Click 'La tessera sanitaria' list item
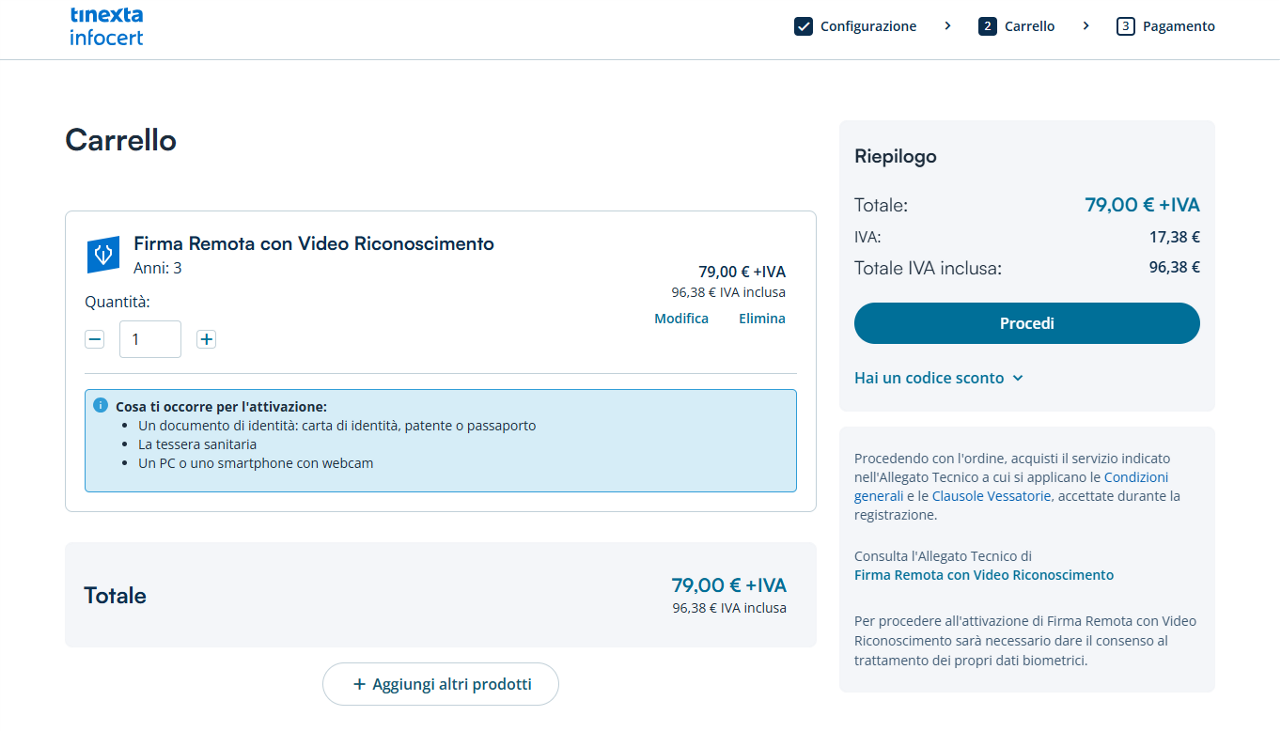1280x731 pixels. click(x=197, y=444)
